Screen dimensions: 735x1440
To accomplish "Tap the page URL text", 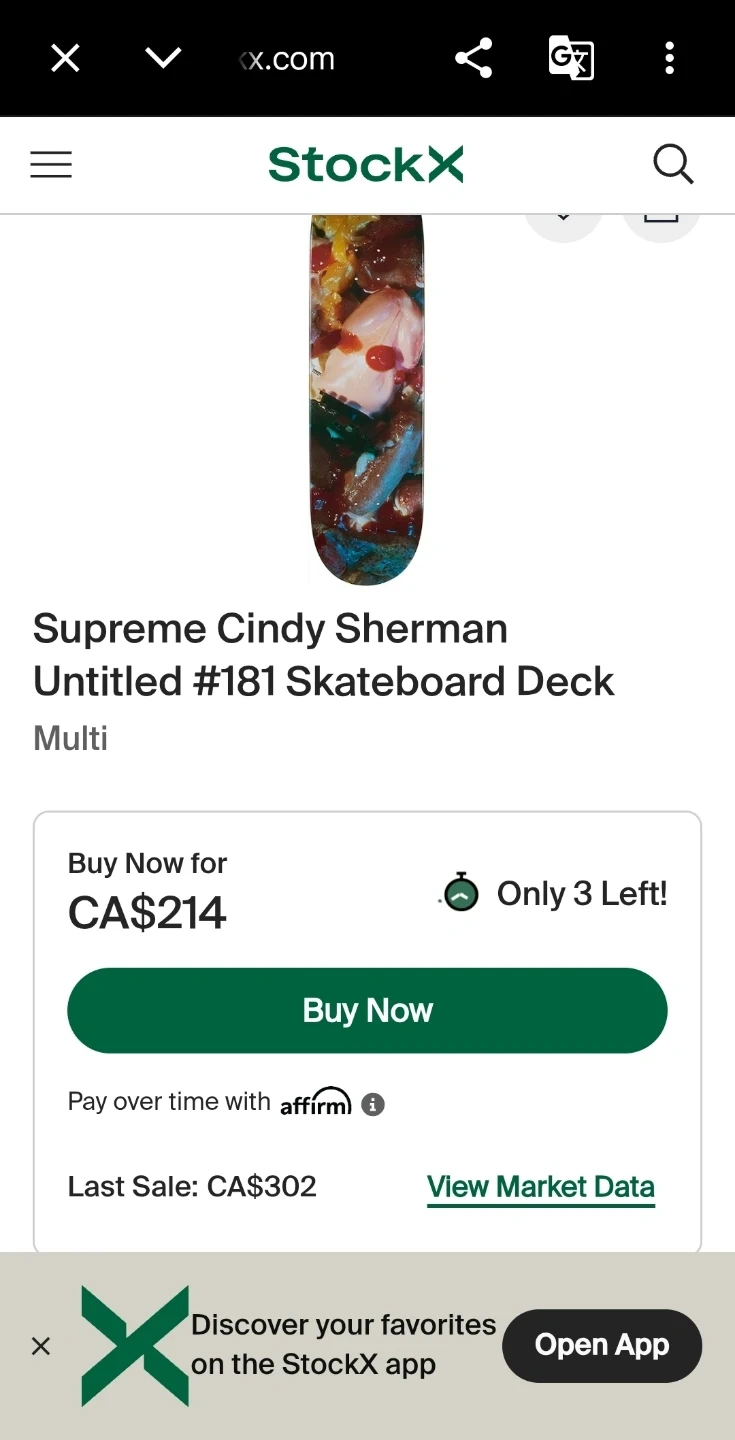I will tap(288, 59).
